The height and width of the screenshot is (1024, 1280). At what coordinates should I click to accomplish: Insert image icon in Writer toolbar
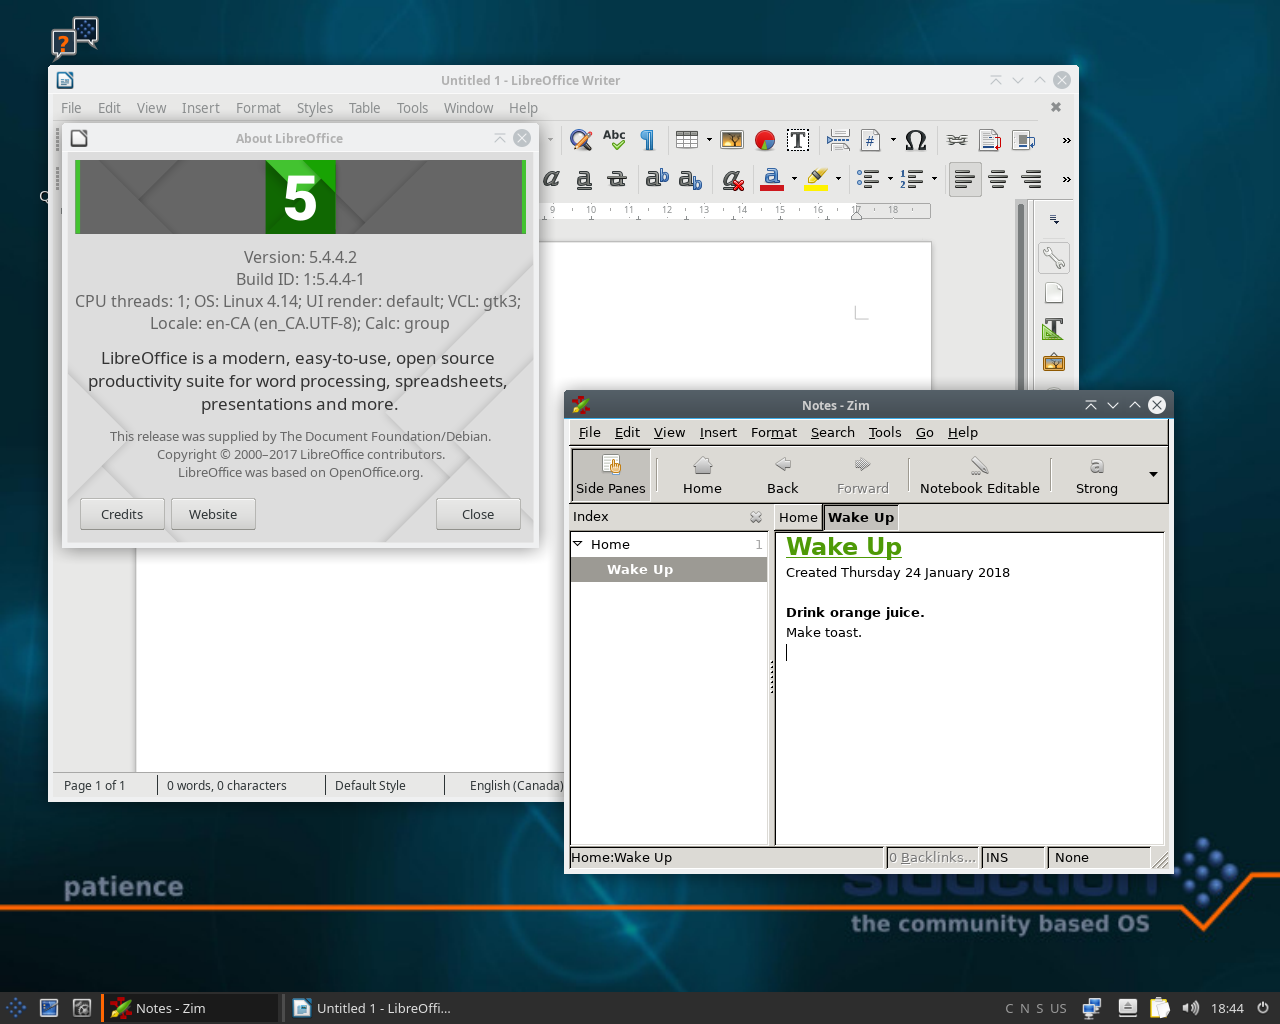(732, 140)
